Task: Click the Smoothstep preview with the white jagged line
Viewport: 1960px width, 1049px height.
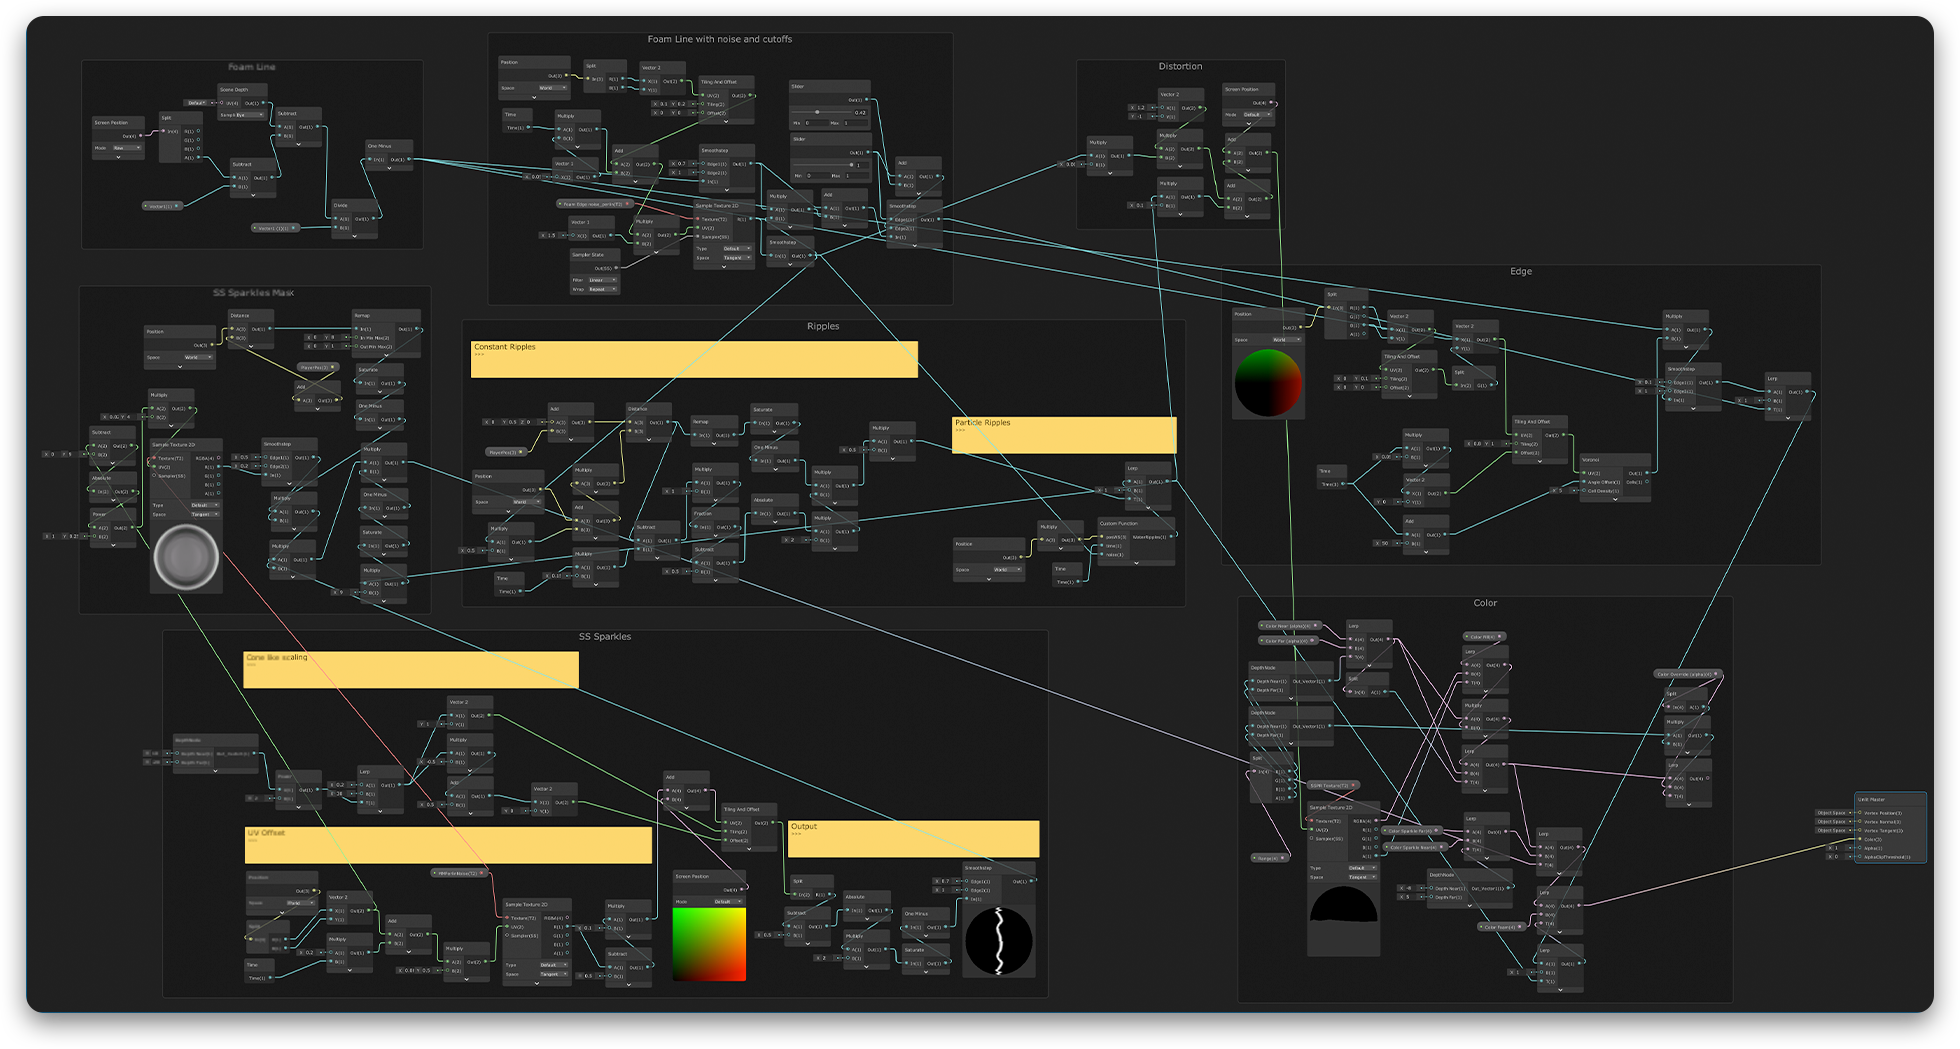Action: point(999,941)
